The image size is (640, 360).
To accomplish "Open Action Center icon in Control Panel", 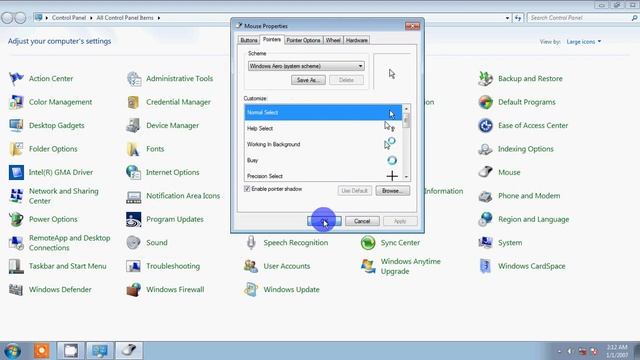I will (16, 78).
